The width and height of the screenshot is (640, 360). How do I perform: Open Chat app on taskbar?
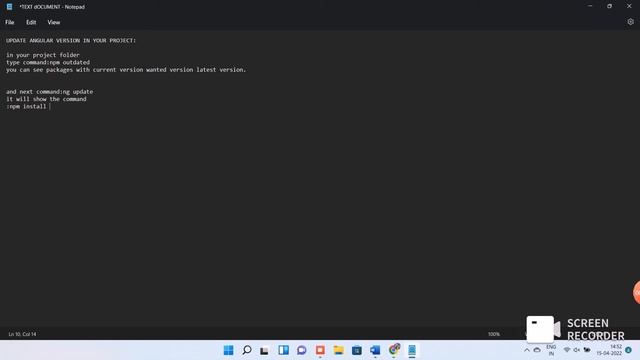tap(302, 350)
